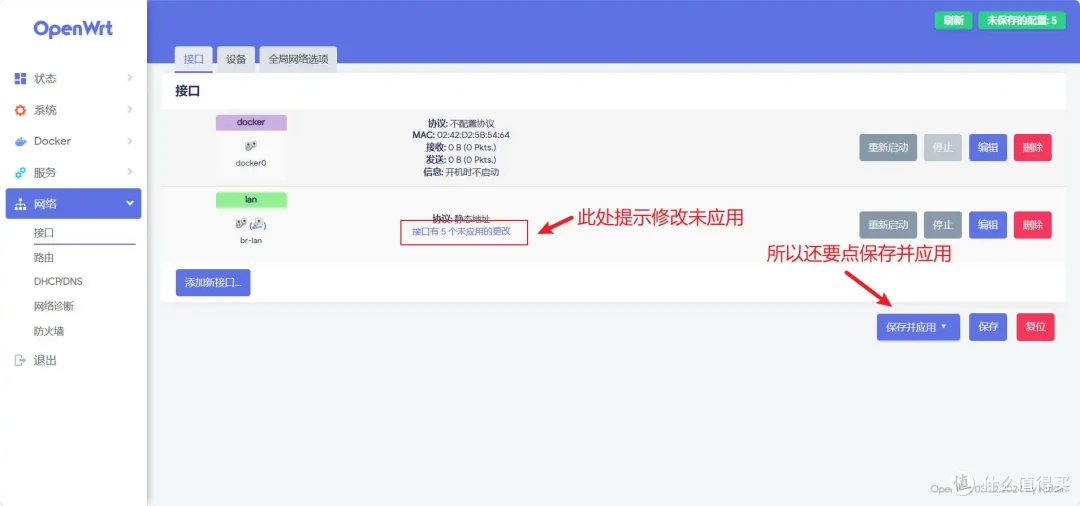Click the green lan interface badge
The width and height of the screenshot is (1080, 506).
251,200
